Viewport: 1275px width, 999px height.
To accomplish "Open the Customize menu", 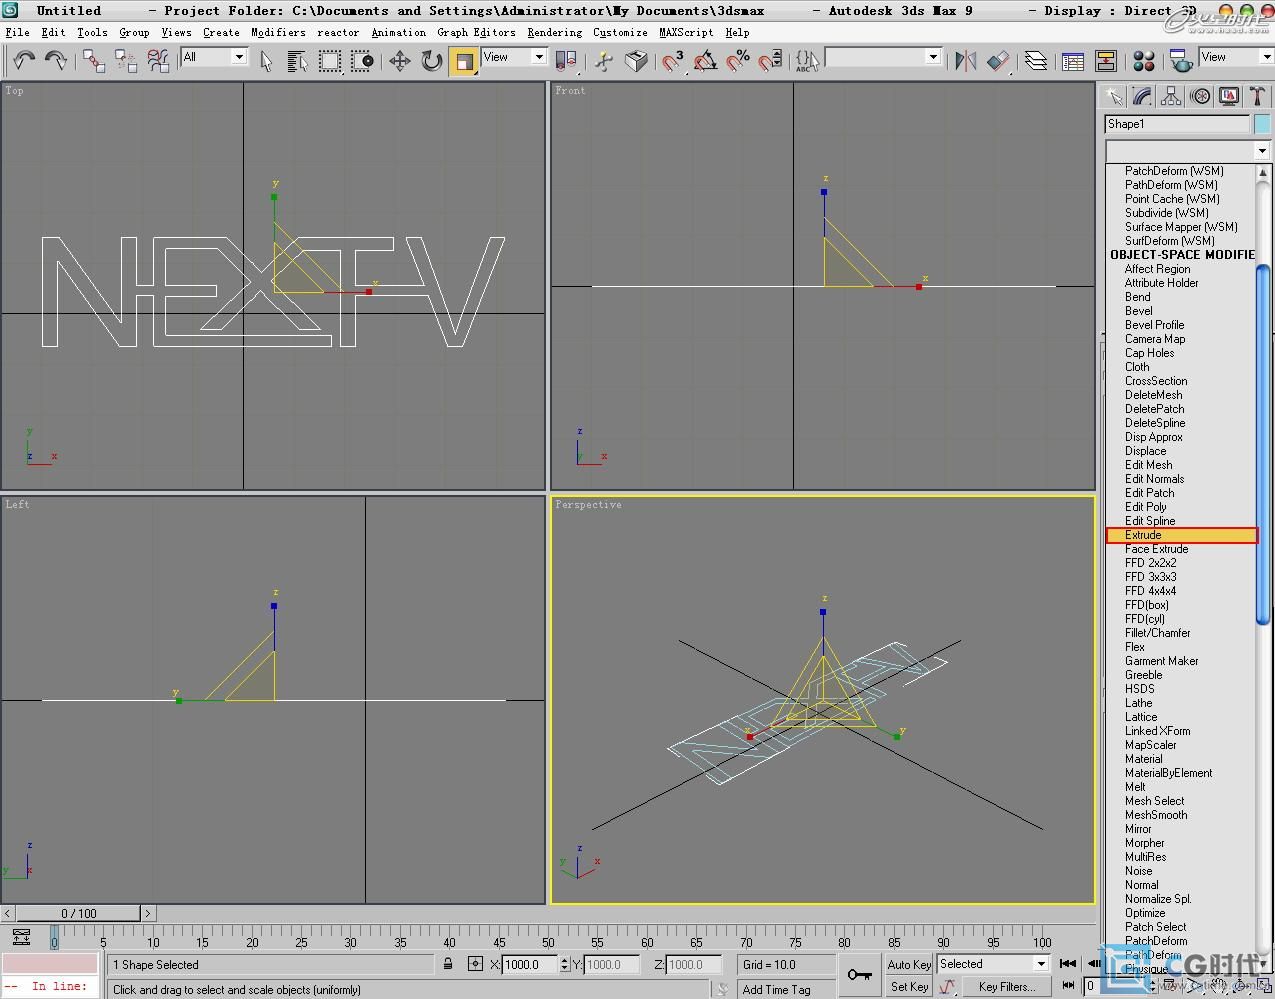I will click(620, 32).
